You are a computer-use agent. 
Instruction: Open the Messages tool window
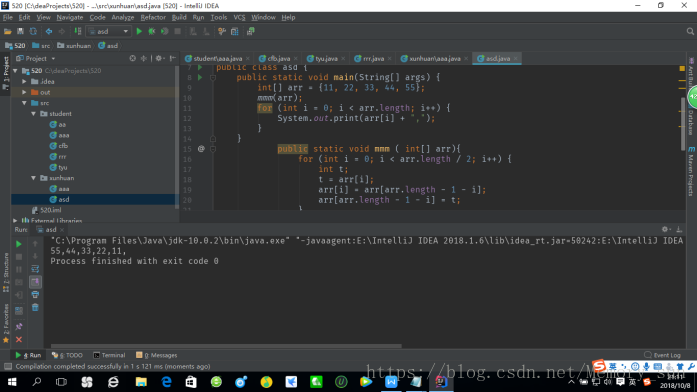click(156, 355)
